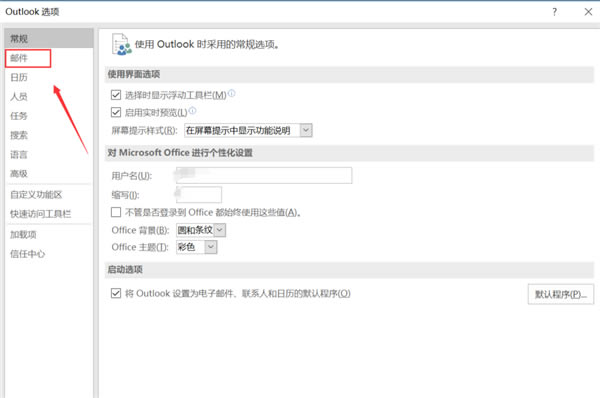
Task: Open the 日历 category
Action: (19, 77)
